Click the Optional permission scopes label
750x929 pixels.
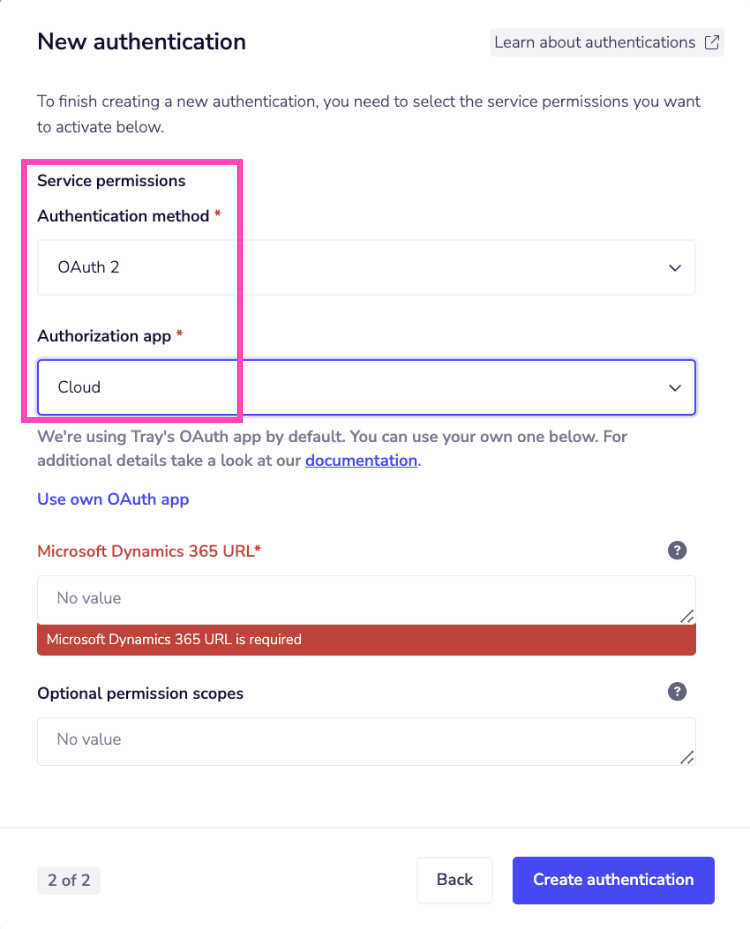point(140,693)
